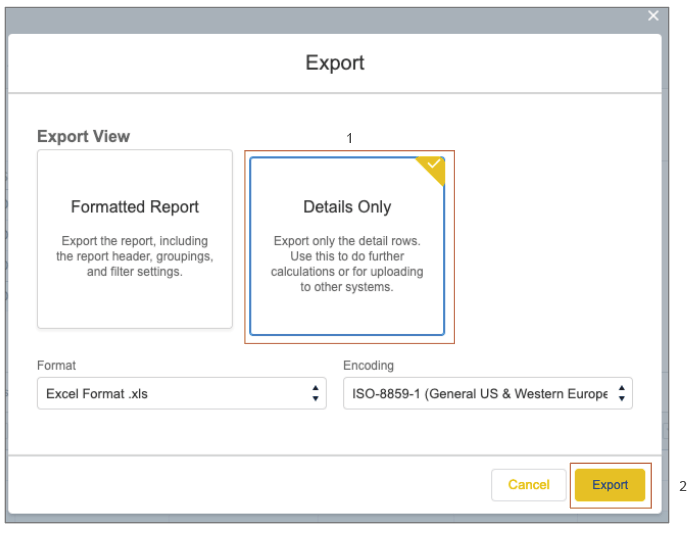This screenshot has height=536, width=693.
Task: Click the Format dropdown up-down arrows
Action: 315,393
